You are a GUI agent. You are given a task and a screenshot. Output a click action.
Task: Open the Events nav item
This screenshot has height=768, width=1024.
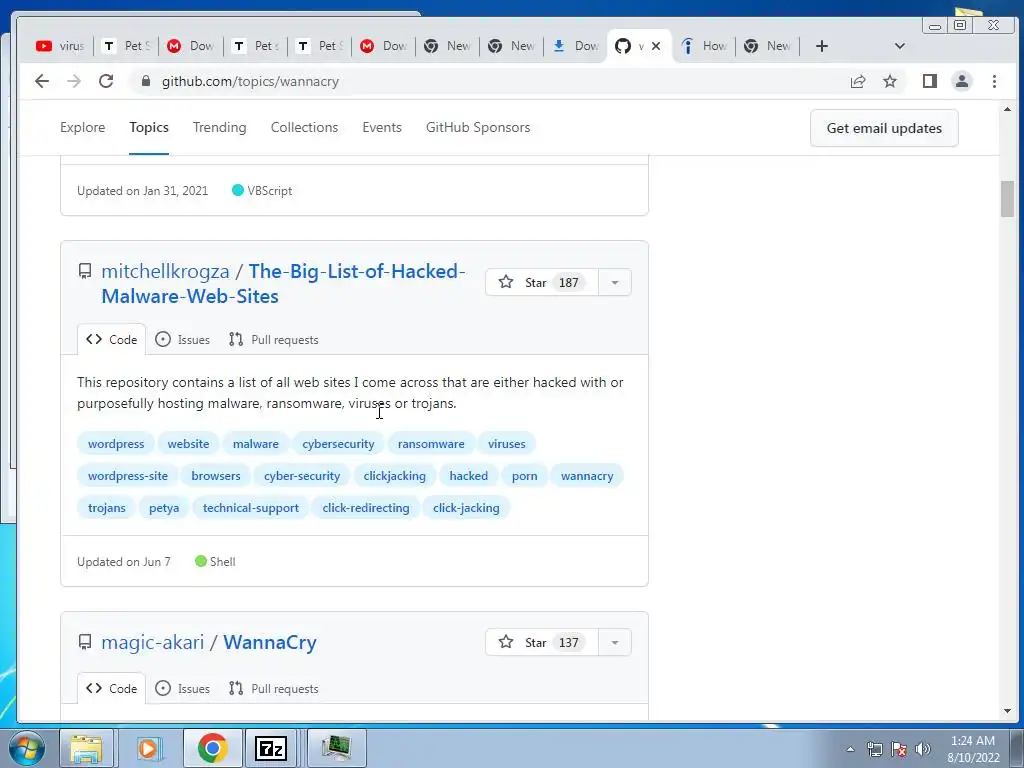click(x=382, y=127)
